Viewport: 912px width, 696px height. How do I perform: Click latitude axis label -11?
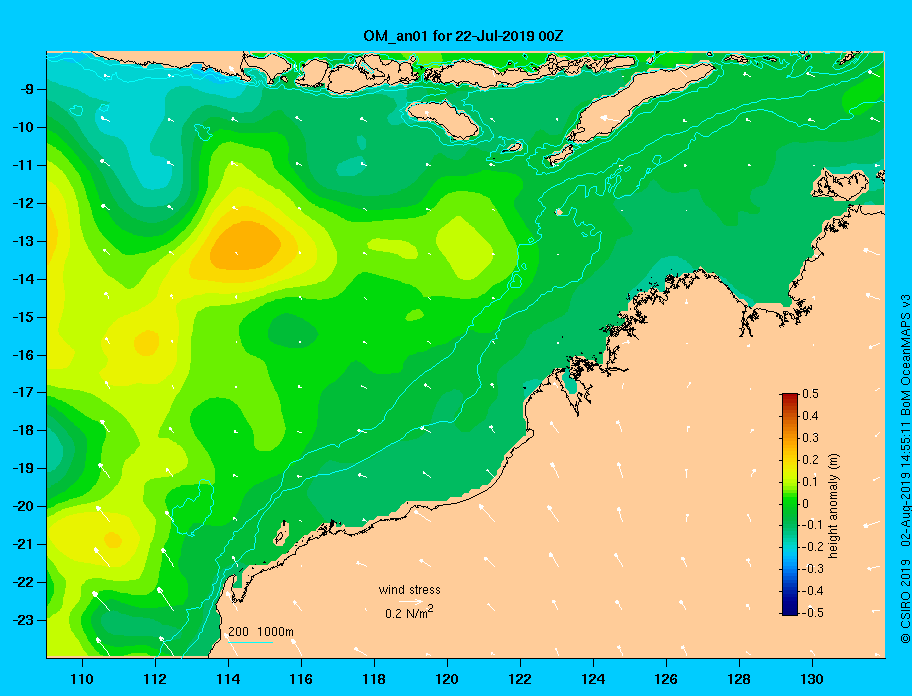23,165
